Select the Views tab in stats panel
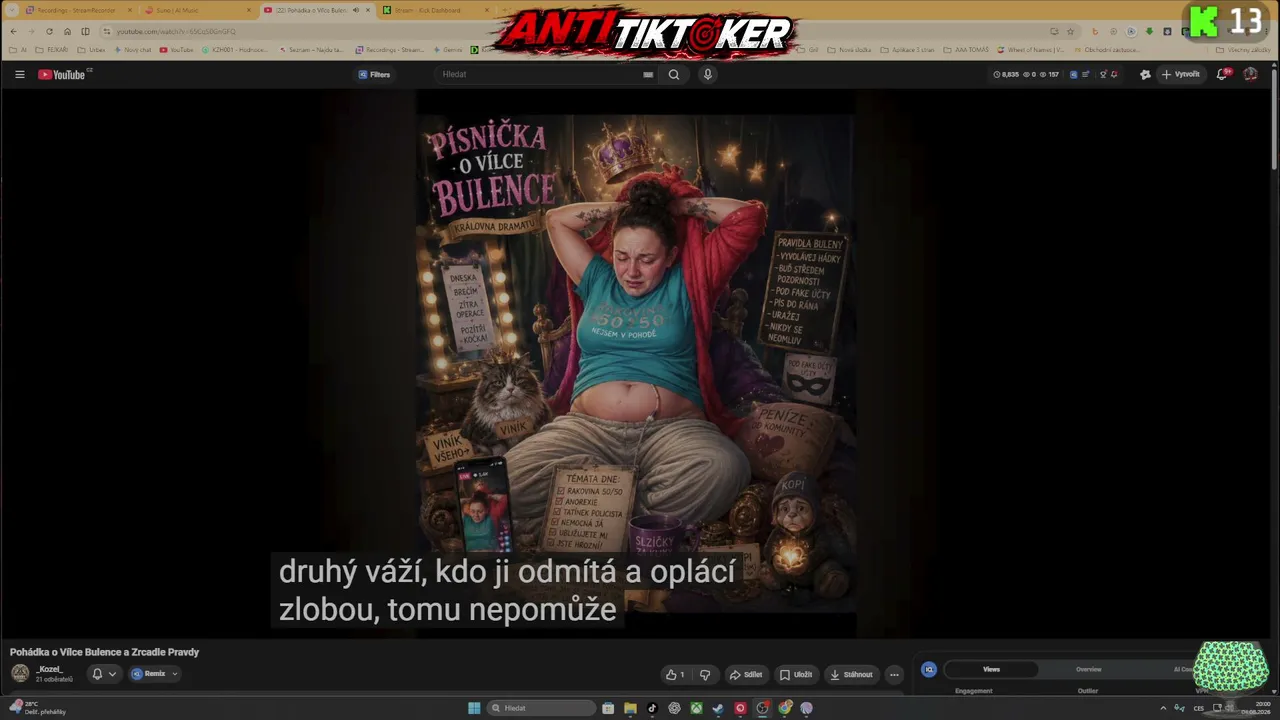Image resolution: width=1280 pixels, height=720 pixels. click(991, 669)
